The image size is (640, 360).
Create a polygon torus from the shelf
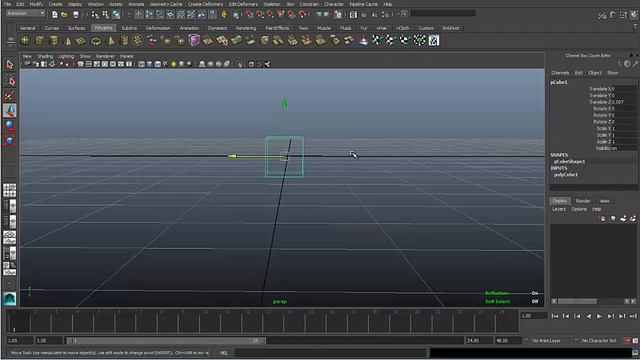coord(96,40)
